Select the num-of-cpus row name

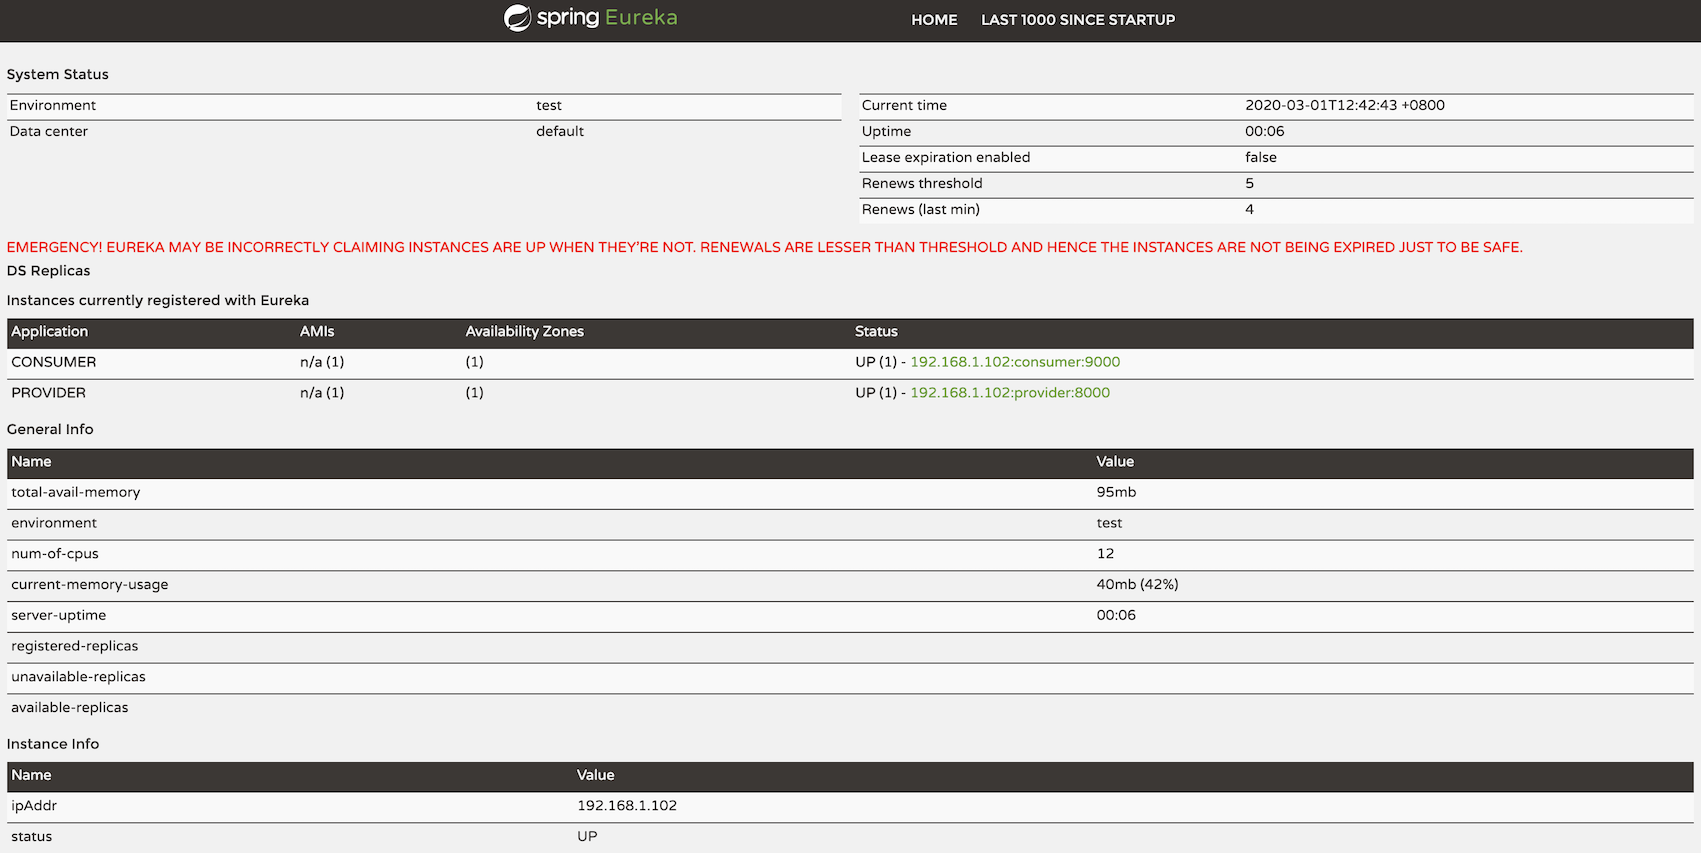click(x=55, y=554)
